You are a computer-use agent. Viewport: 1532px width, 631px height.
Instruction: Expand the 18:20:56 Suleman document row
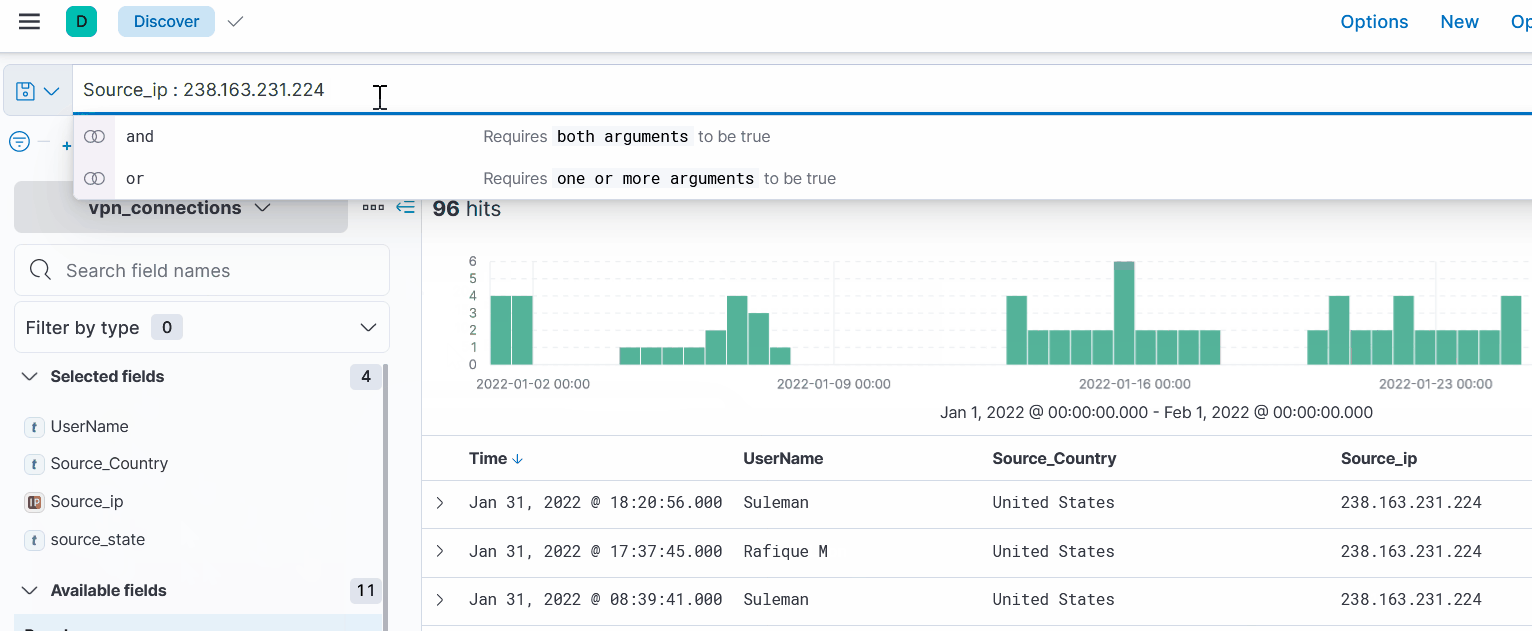point(440,503)
